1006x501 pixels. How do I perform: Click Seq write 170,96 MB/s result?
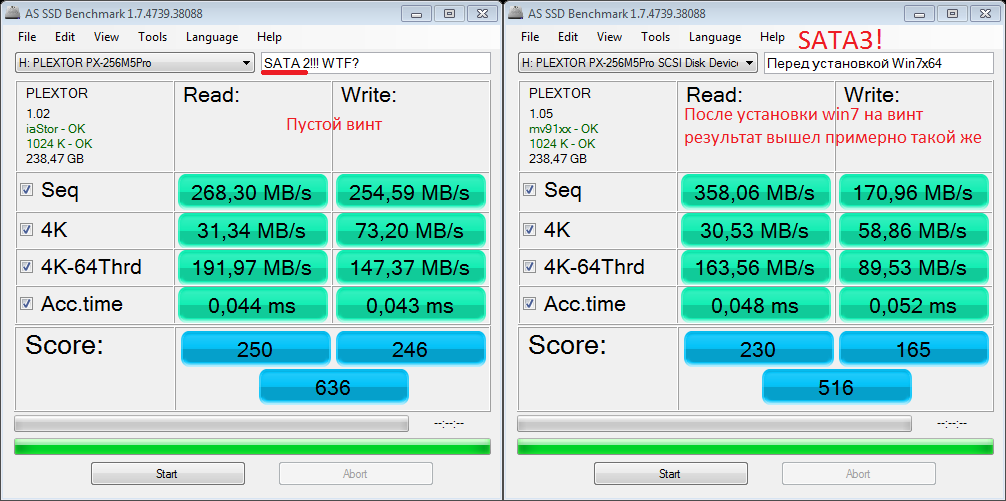914,191
